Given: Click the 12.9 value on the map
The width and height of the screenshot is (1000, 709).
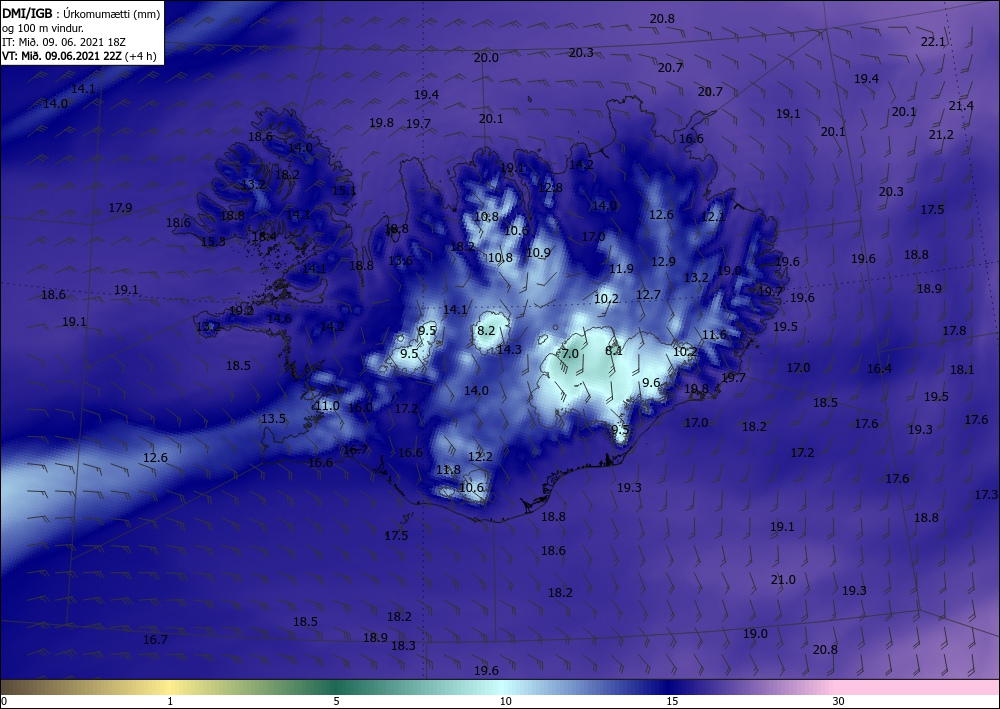Looking at the screenshot, I should pos(663,261).
